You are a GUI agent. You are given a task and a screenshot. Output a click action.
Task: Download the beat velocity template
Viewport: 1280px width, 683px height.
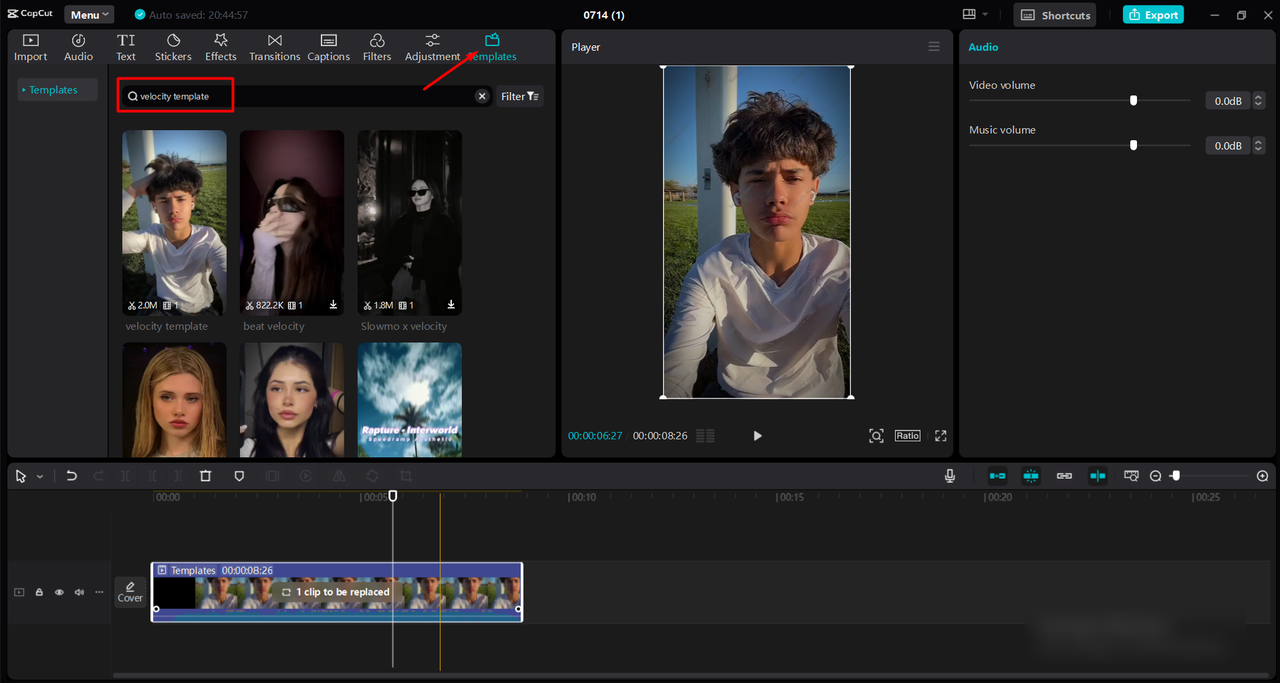(333, 305)
